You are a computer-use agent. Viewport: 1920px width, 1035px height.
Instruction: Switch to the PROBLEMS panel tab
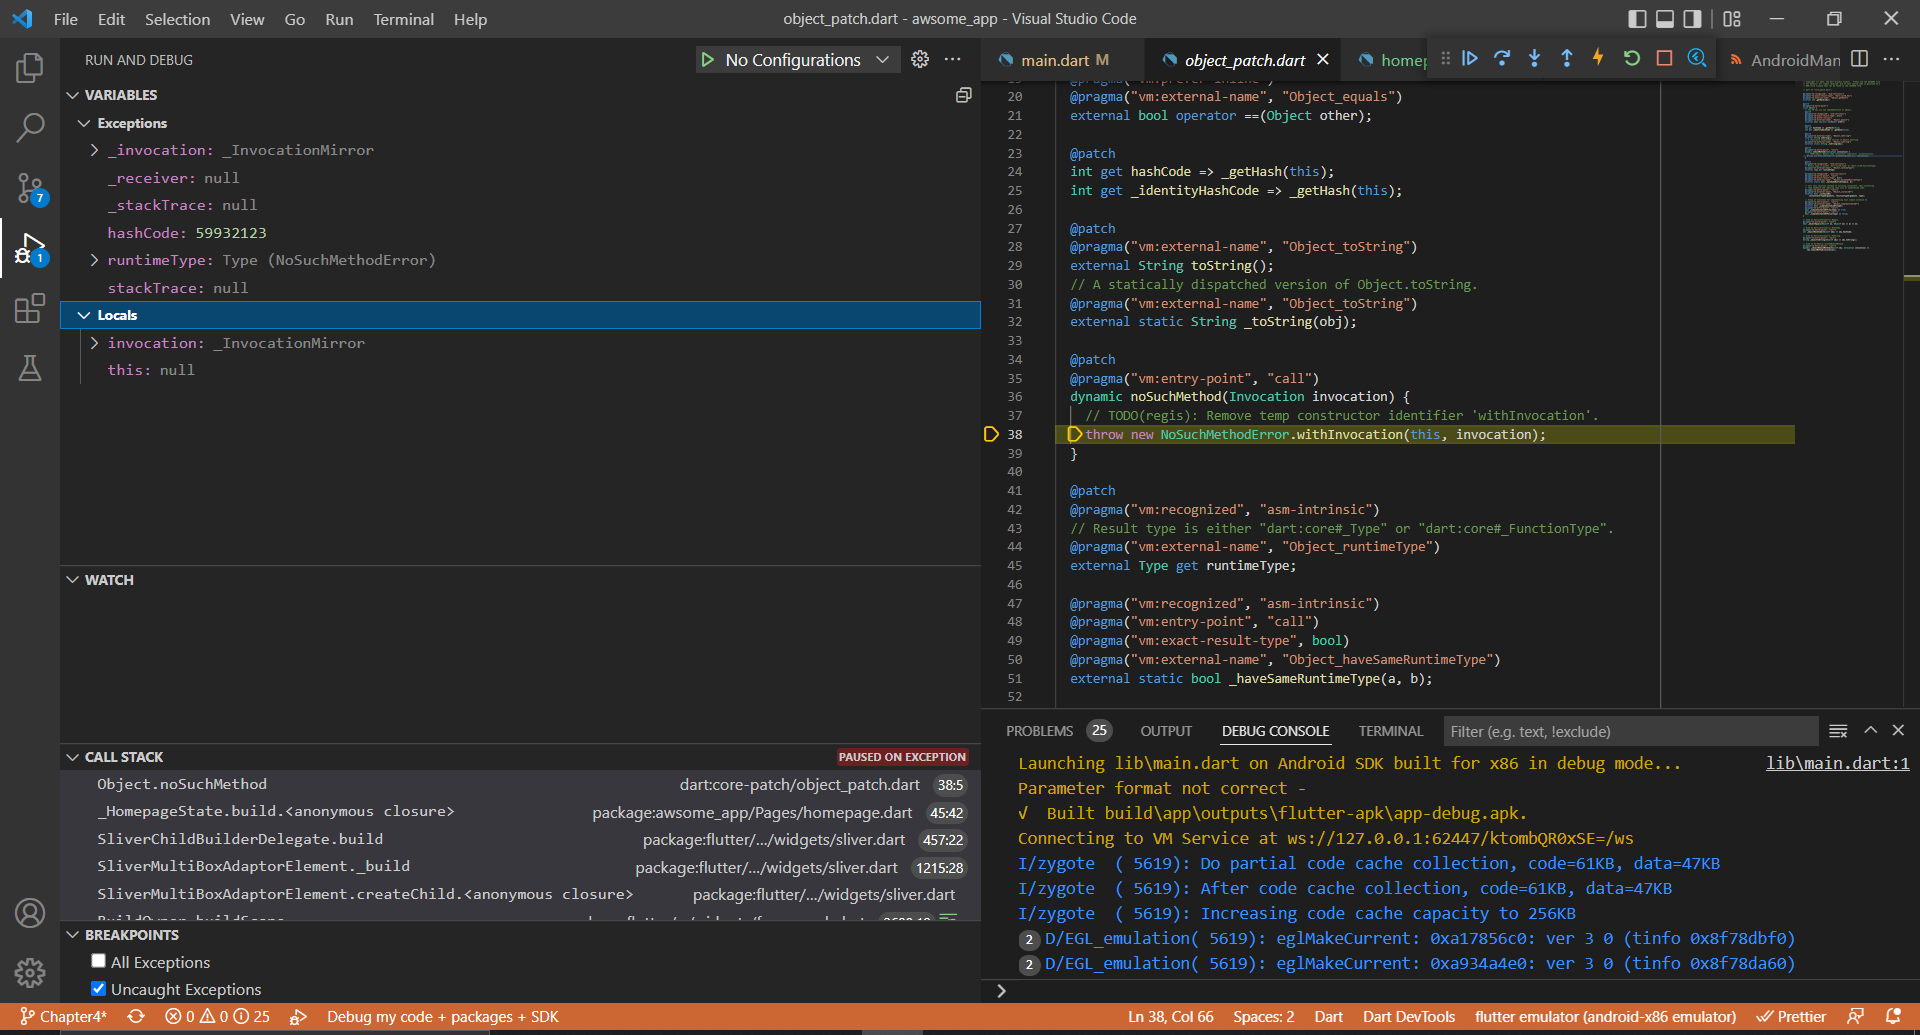pos(1039,731)
